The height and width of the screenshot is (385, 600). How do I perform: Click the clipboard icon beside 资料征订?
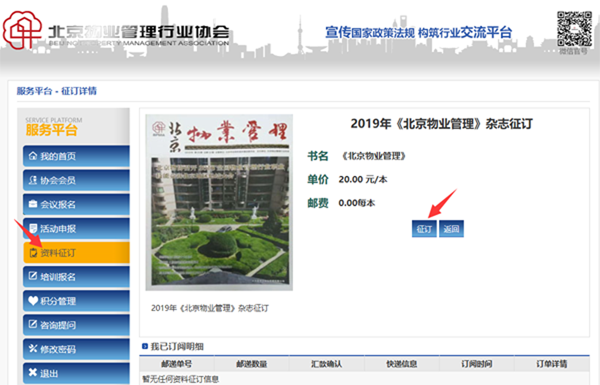[x=33, y=253]
